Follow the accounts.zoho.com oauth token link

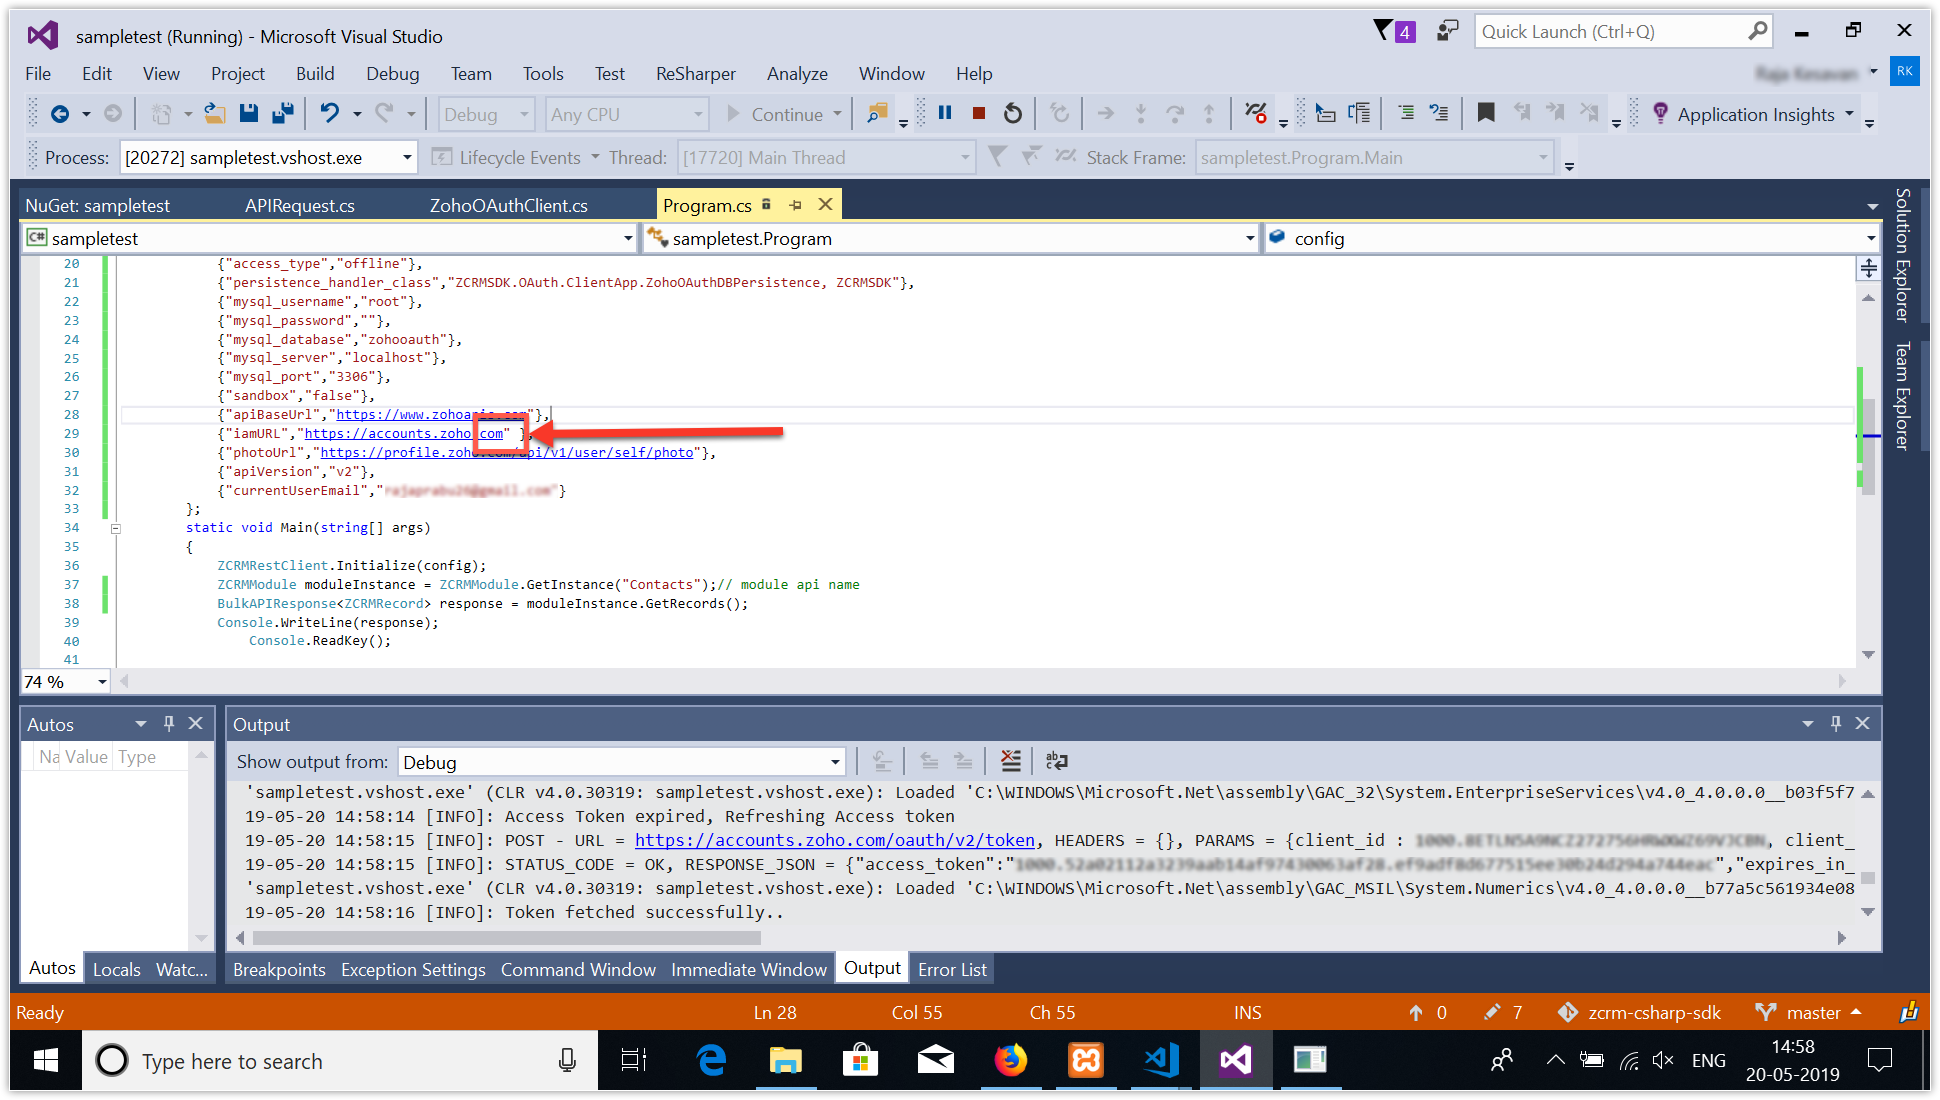[835, 840]
